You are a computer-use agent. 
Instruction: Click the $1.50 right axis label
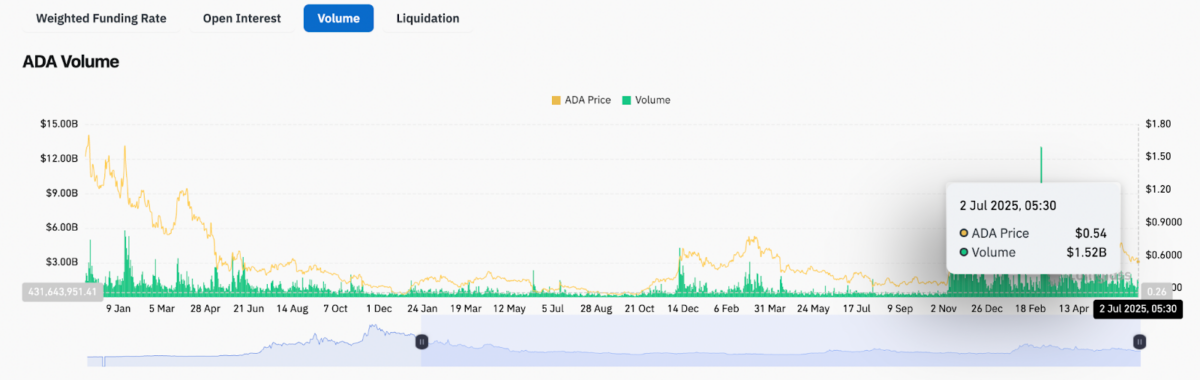pyautogui.click(x=1158, y=156)
